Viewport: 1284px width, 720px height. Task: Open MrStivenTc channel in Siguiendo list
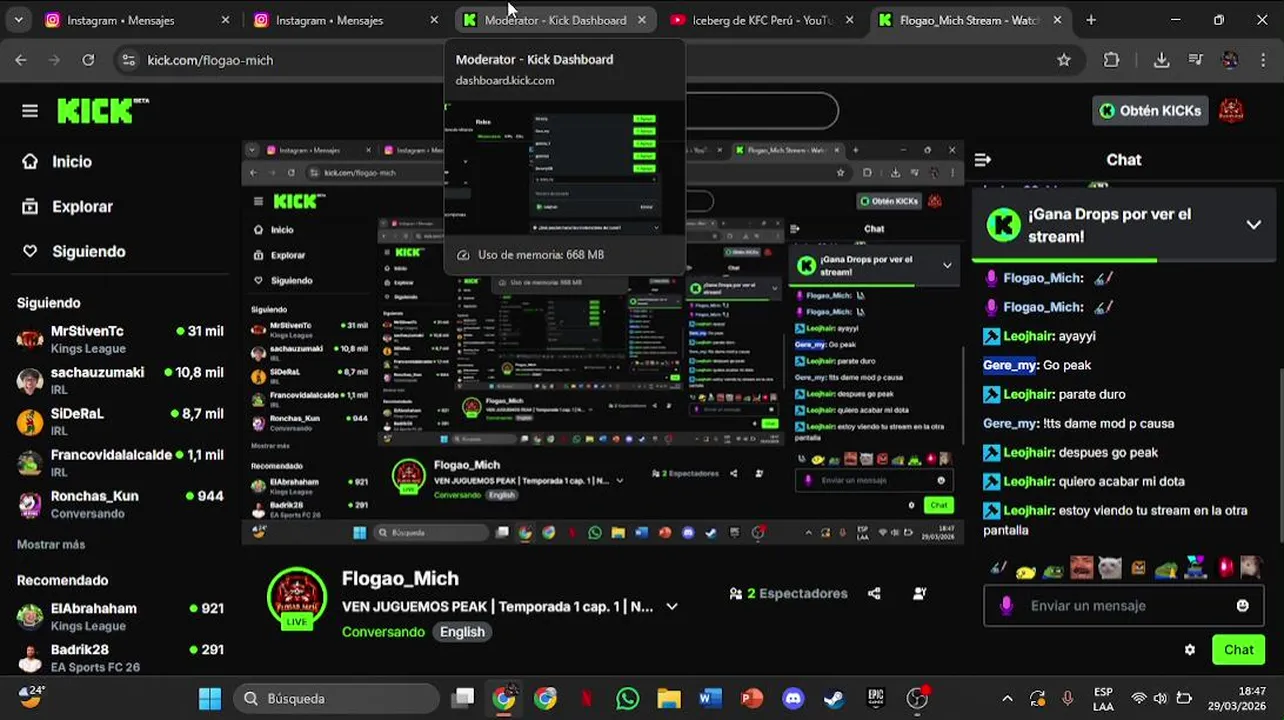click(120, 339)
